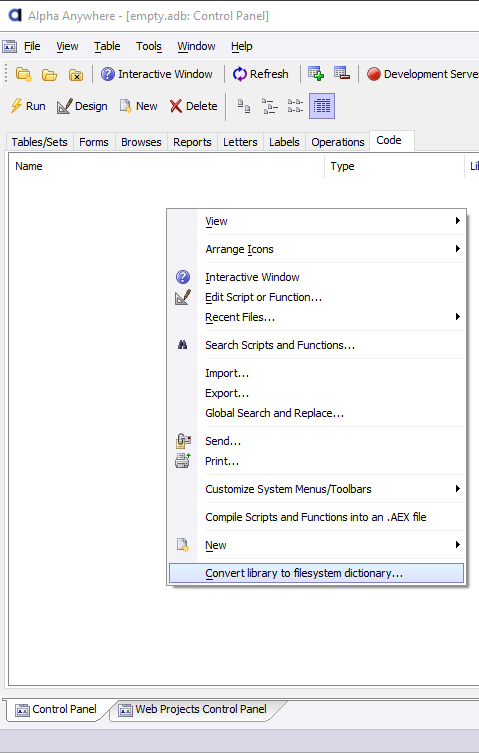Switch to the Reports tab
Screen dimensions: 479x753
[x=192, y=142]
